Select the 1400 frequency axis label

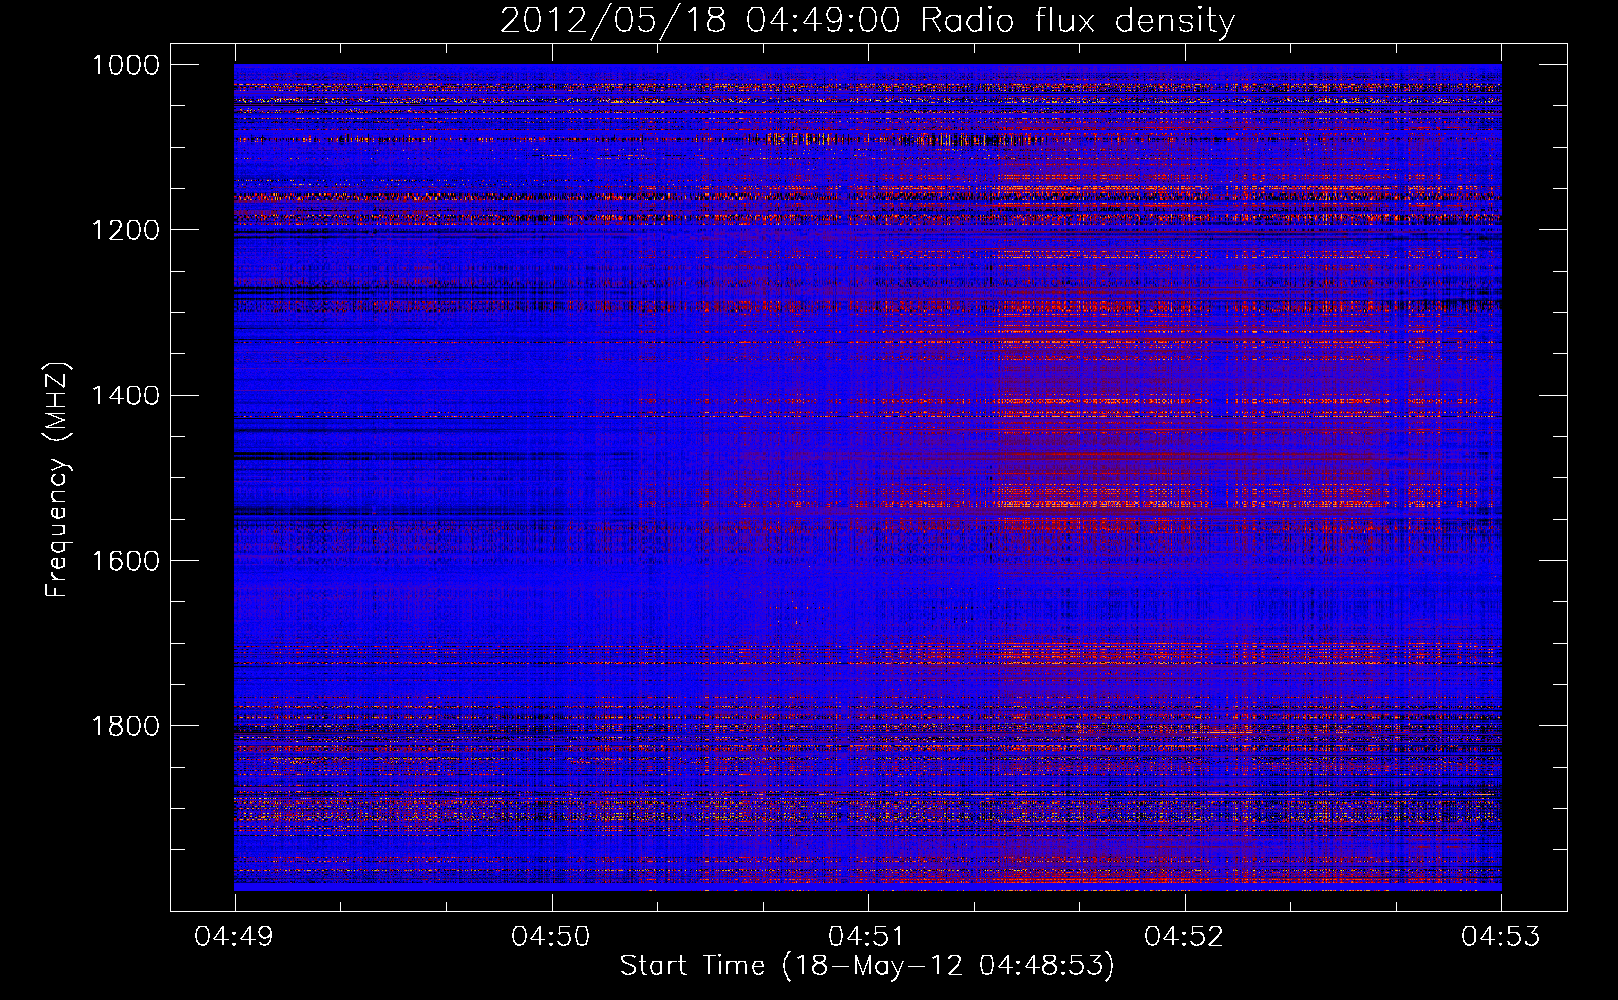[x=125, y=395]
